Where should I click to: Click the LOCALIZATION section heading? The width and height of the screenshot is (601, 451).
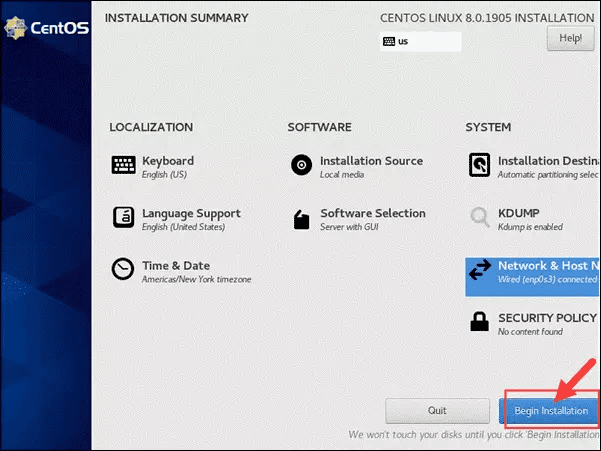coord(151,127)
